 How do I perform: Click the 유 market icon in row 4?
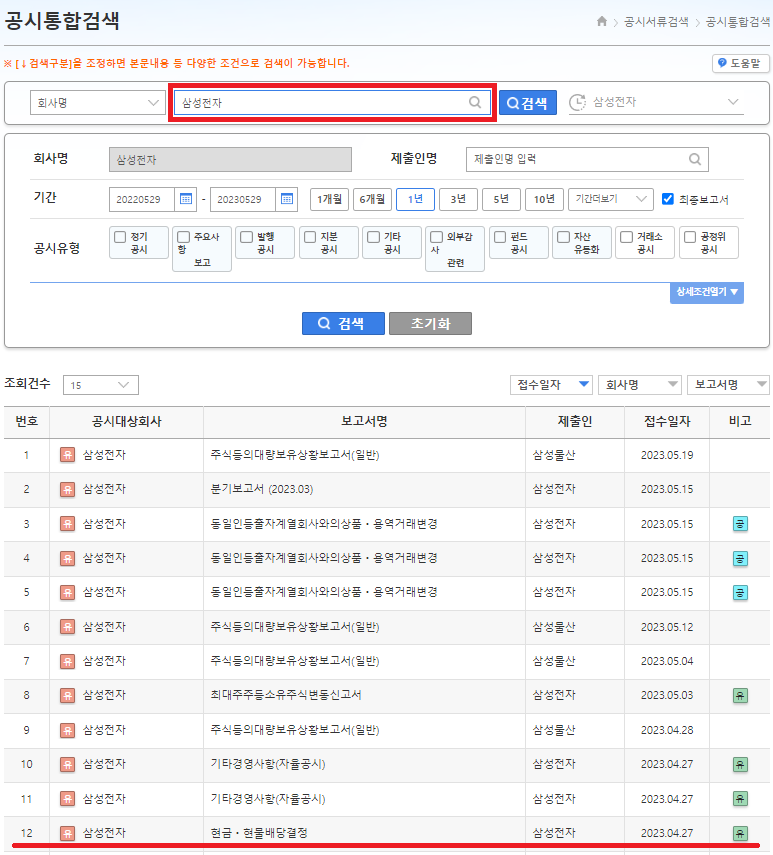click(67, 558)
